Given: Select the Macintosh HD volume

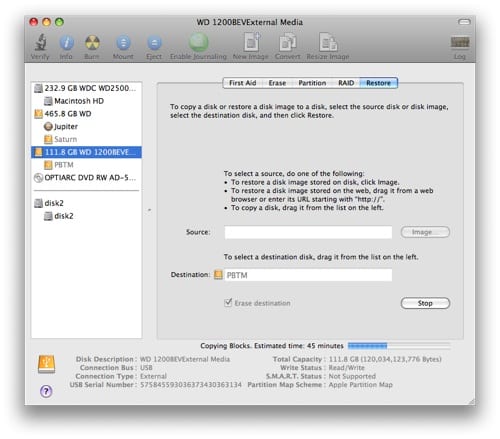Looking at the screenshot, I should (x=86, y=101).
